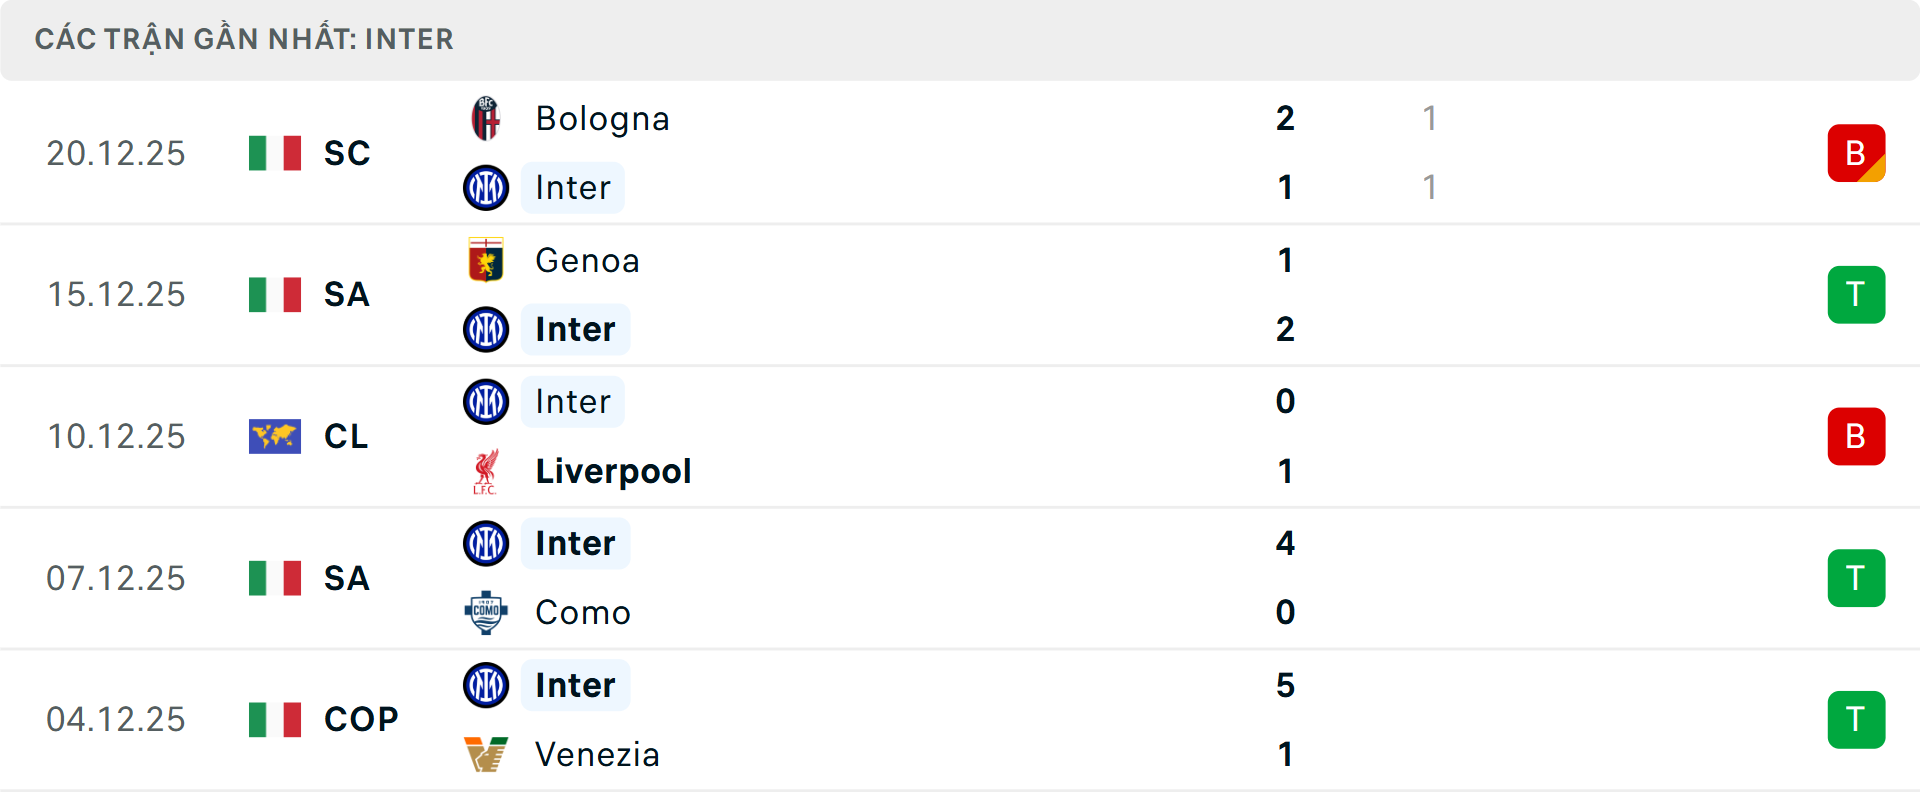Click the Bologna club crest icon
This screenshot has width=1920, height=792.
tap(486, 119)
